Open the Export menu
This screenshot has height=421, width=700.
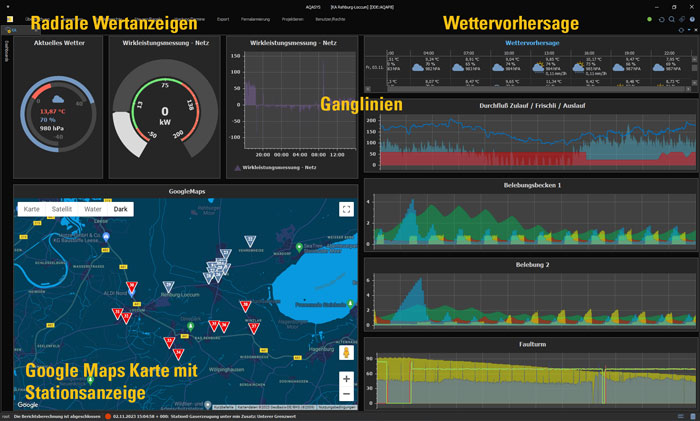(x=223, y=19)
